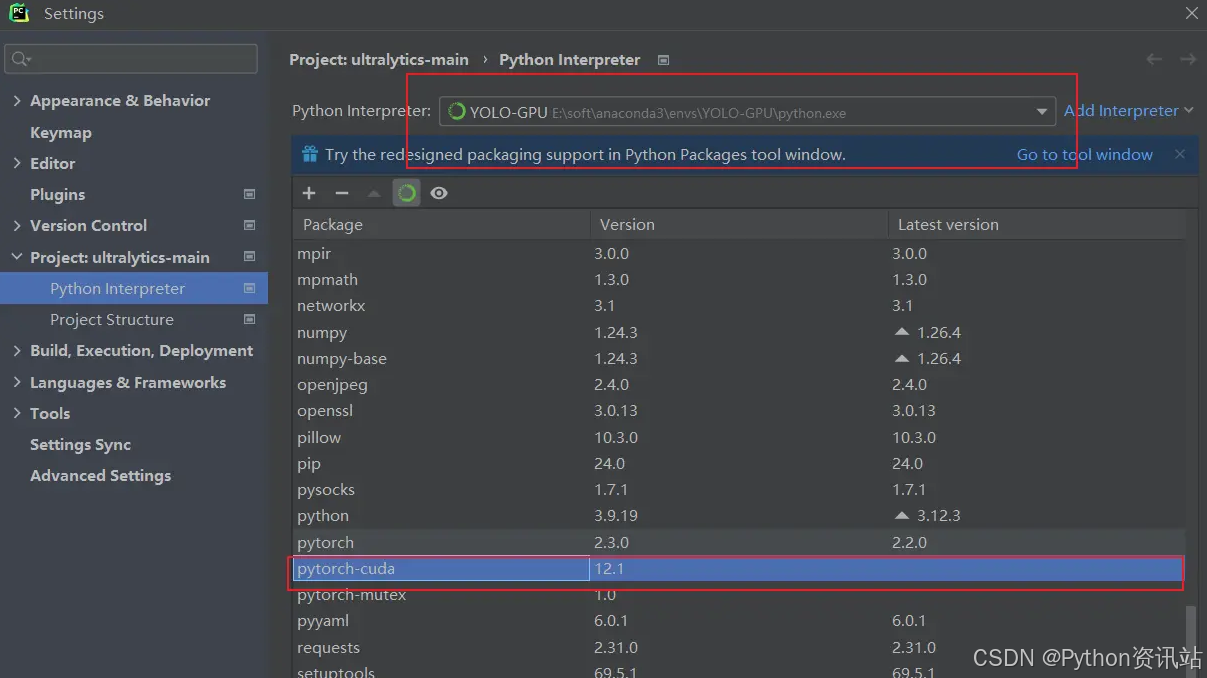Click the upgrade arrow beside python 3.12.3

tap(902, 516)
